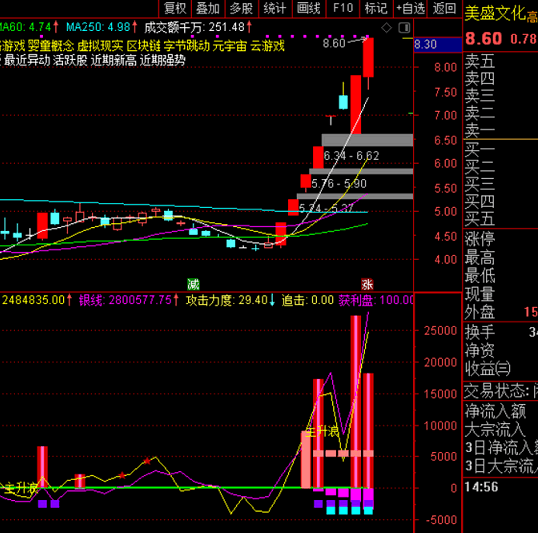Click the 美盛文化 stock name title
This screenshot has height=533, width=538.
point(495,14)
